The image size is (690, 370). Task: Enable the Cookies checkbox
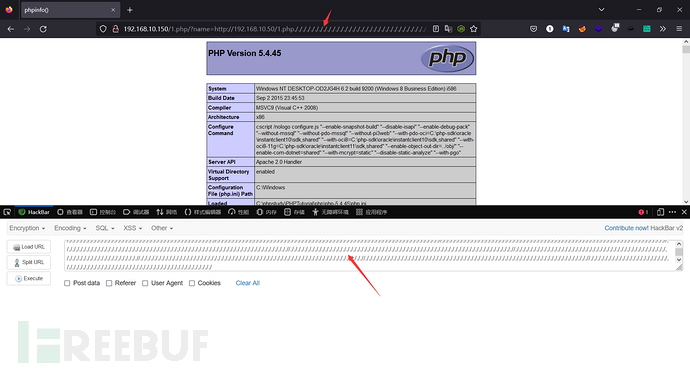(x=192, y=283)
